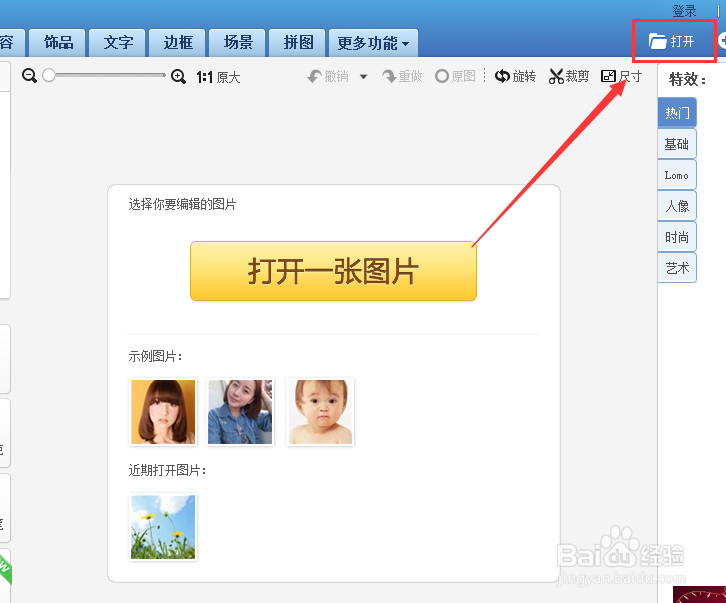
Task: Switch to the 拼图 tab
Action: 298,43
